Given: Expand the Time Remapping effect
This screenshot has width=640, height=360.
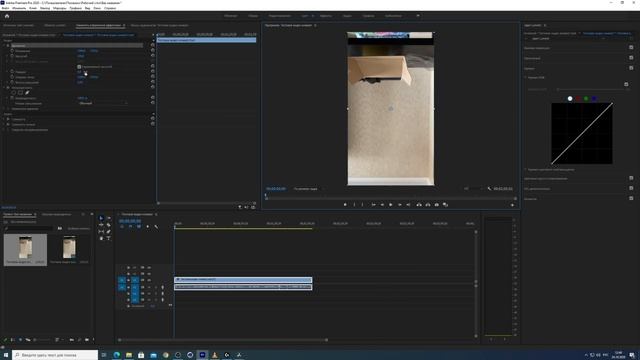Looking at the screenshot, I should tap(4, 109).
